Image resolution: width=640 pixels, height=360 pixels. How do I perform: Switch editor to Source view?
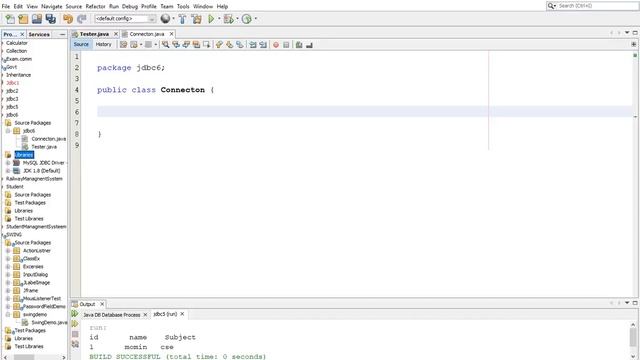coord(81,44)
